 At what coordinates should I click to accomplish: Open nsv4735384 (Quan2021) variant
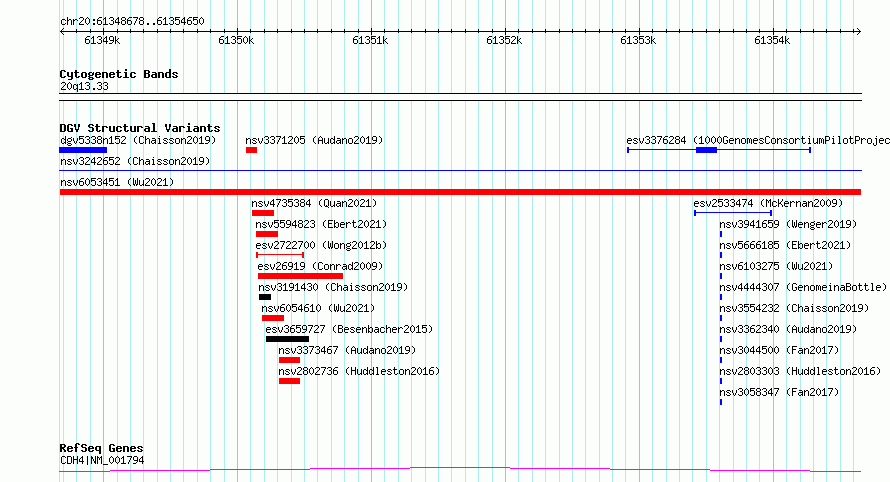[x=314, y=203]
